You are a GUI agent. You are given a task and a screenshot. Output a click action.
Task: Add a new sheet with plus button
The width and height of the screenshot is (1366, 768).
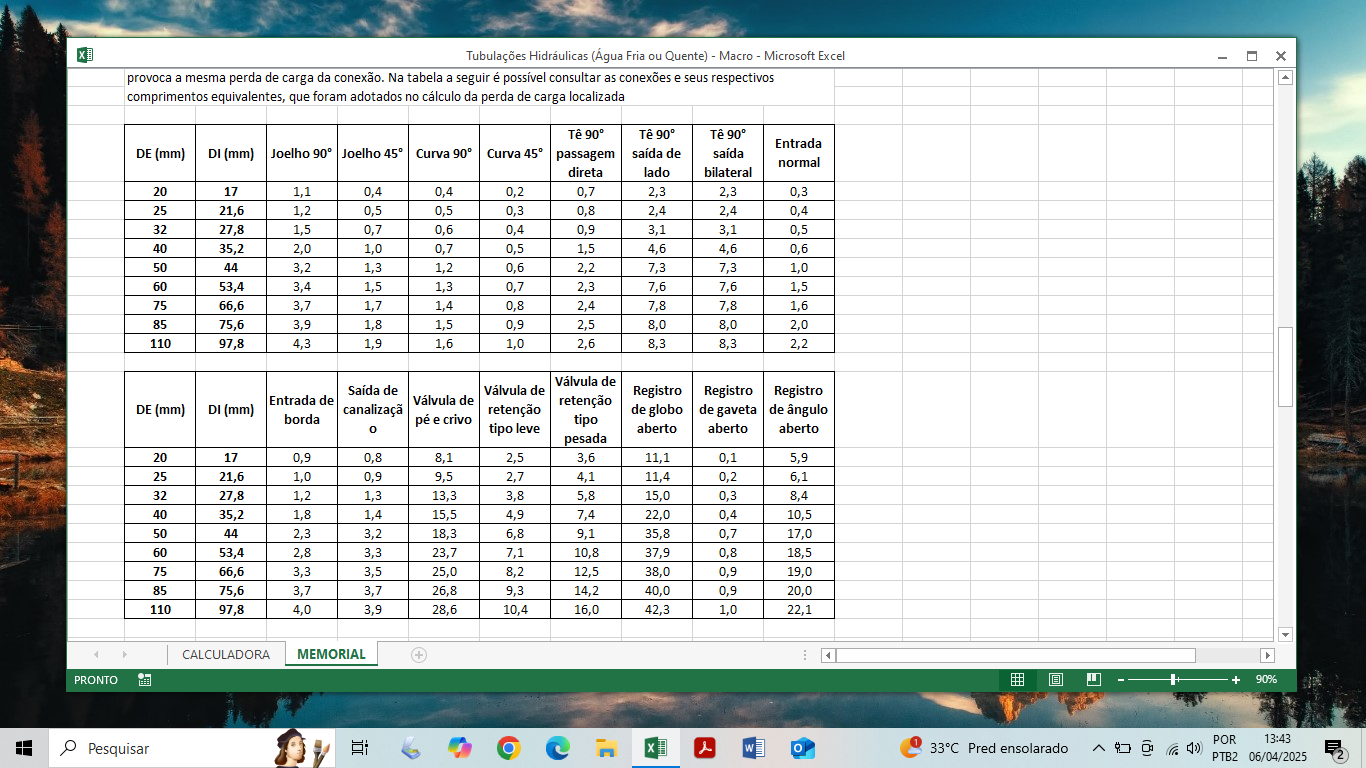point(419,655)
